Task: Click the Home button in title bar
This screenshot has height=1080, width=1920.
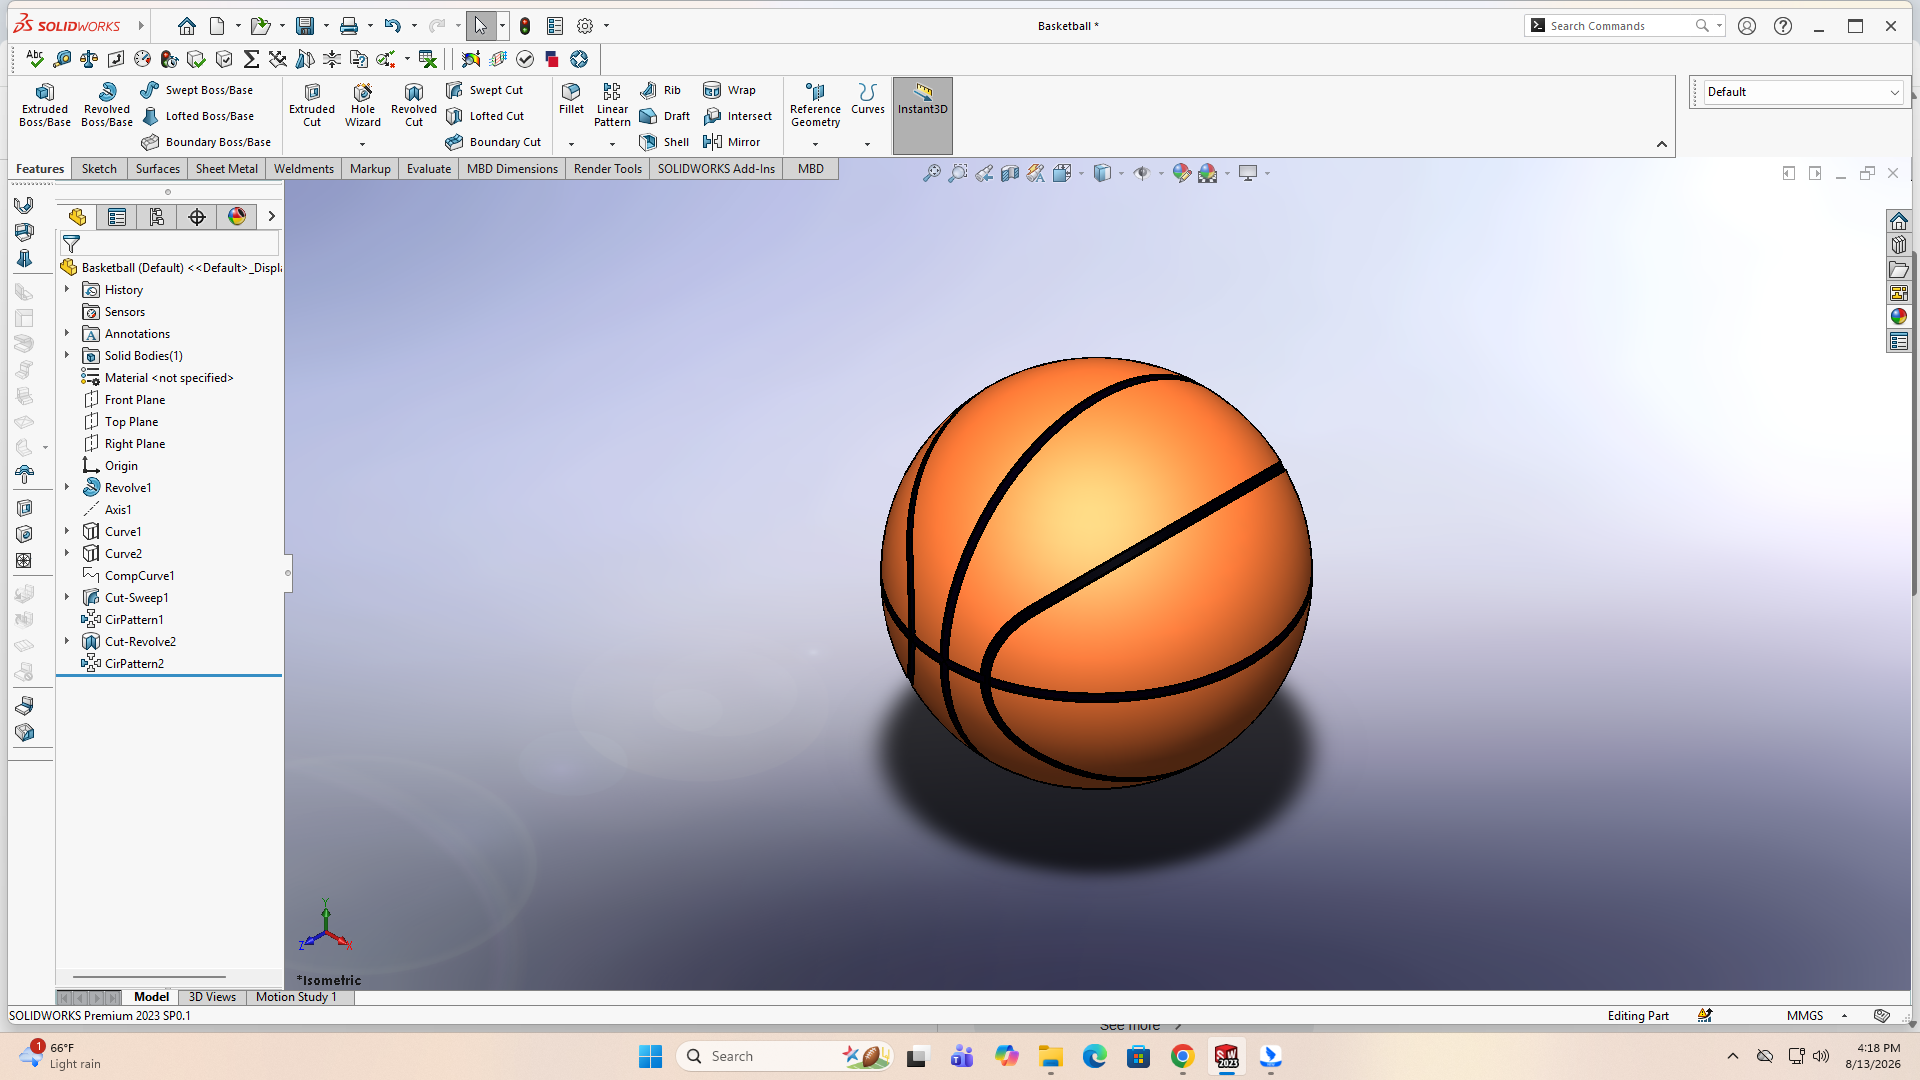Action: [187, 26]
